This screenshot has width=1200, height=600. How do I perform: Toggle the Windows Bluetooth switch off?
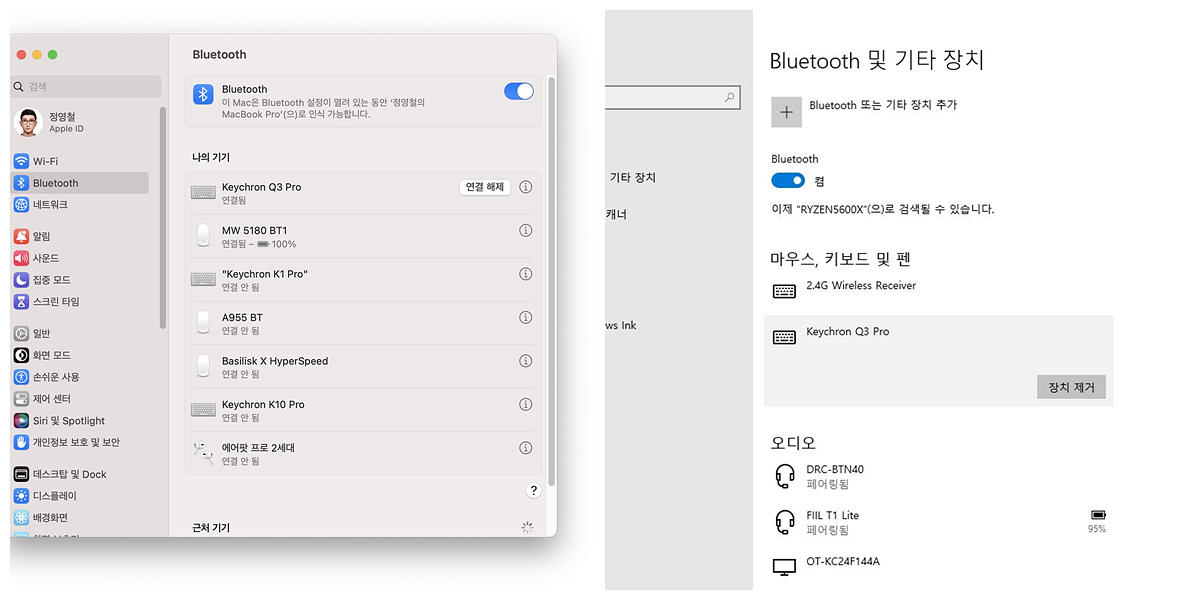coord(788,181)
